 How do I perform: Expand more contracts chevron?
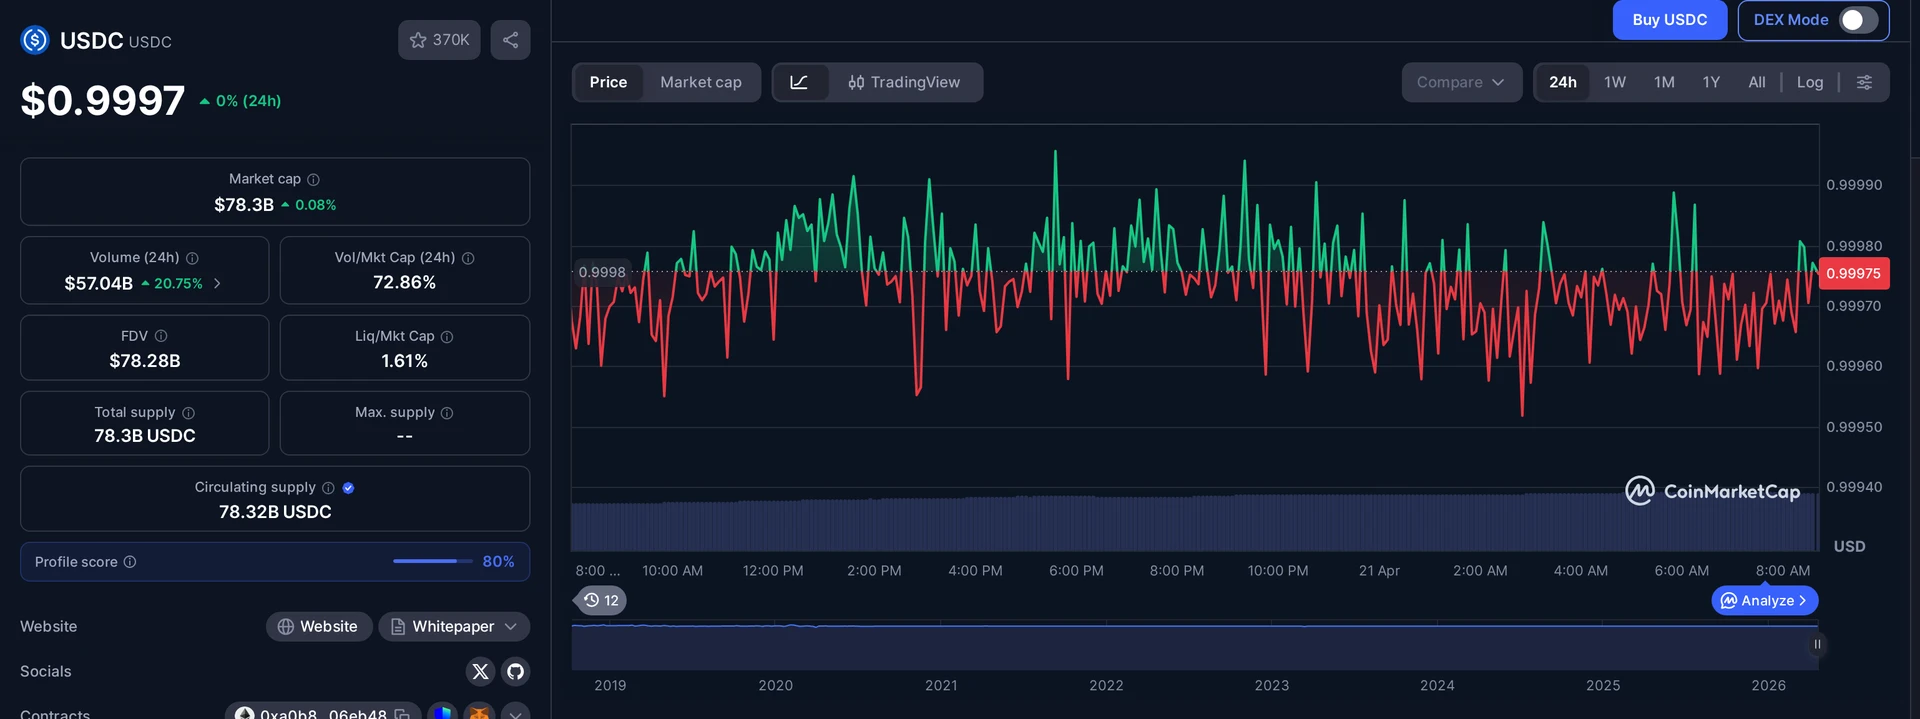tap(515, 712)
